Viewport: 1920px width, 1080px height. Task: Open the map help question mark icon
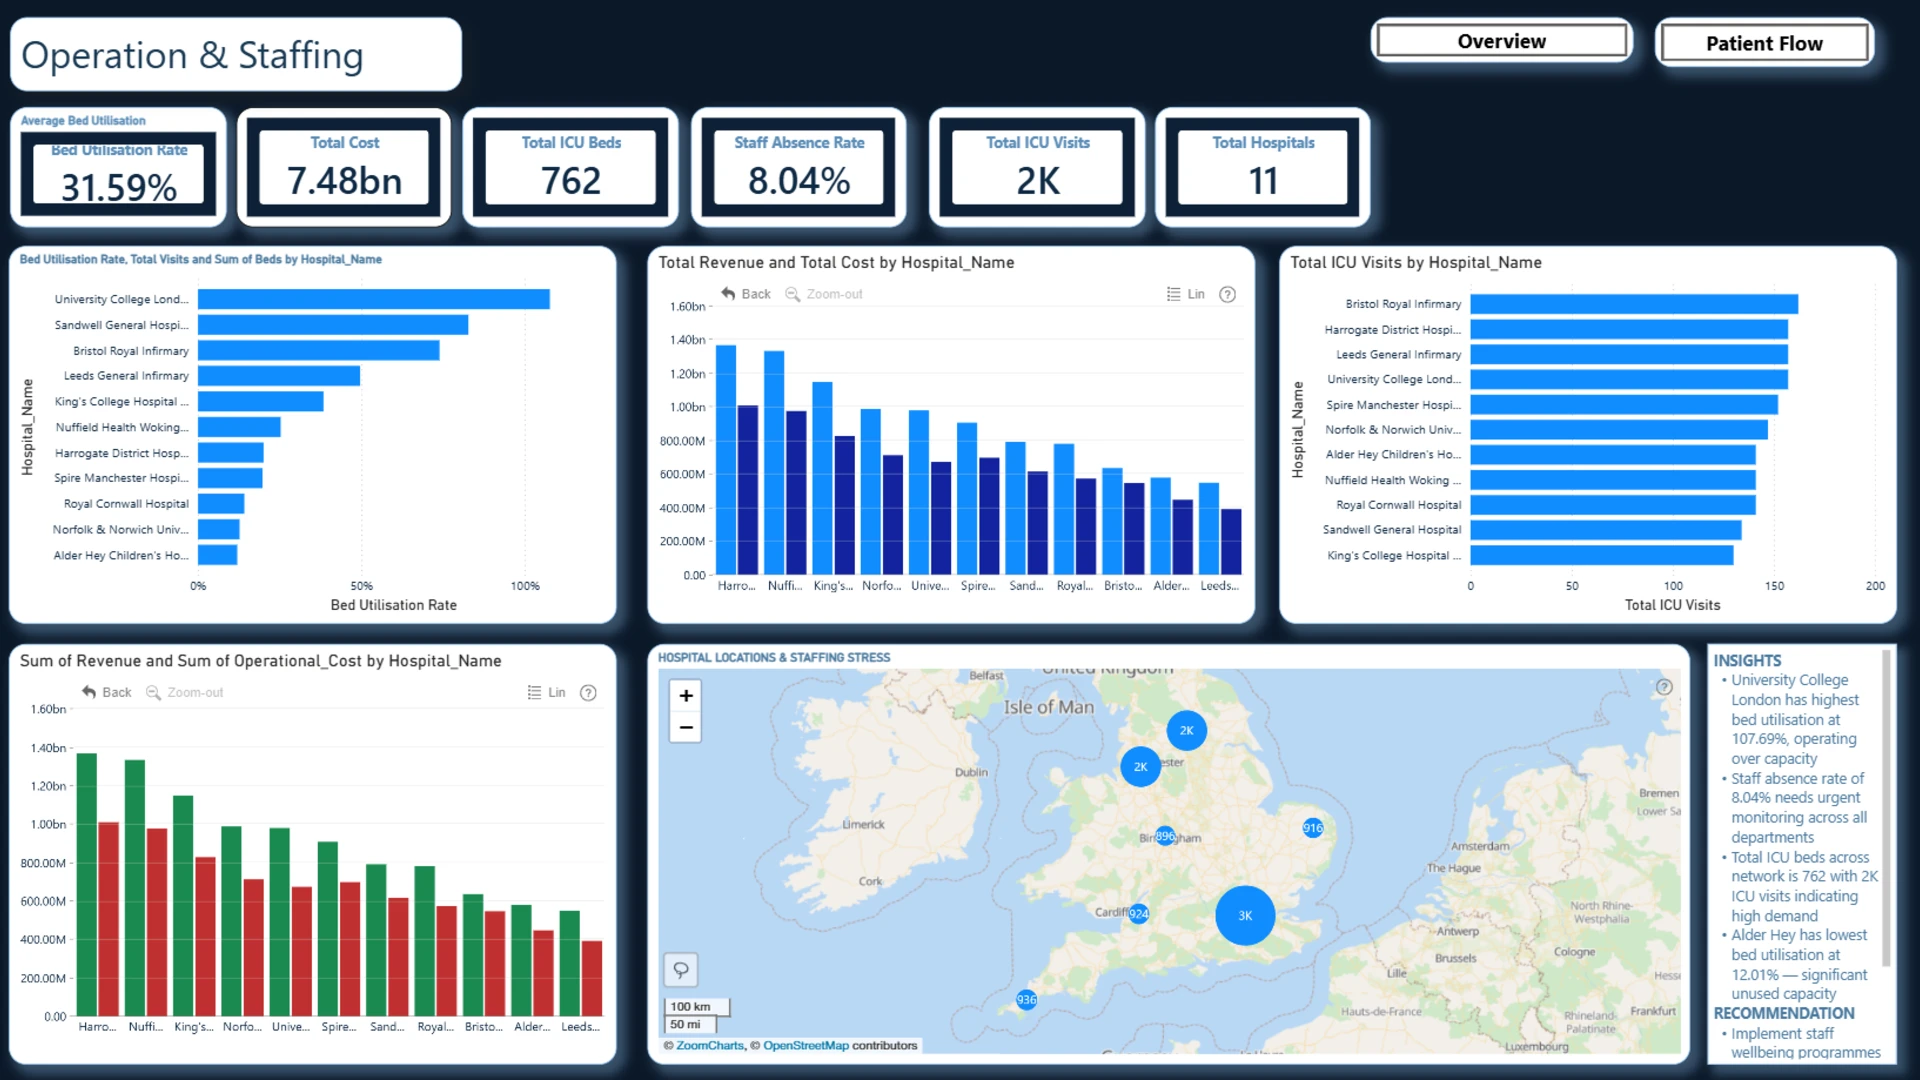click(1664, 687)
